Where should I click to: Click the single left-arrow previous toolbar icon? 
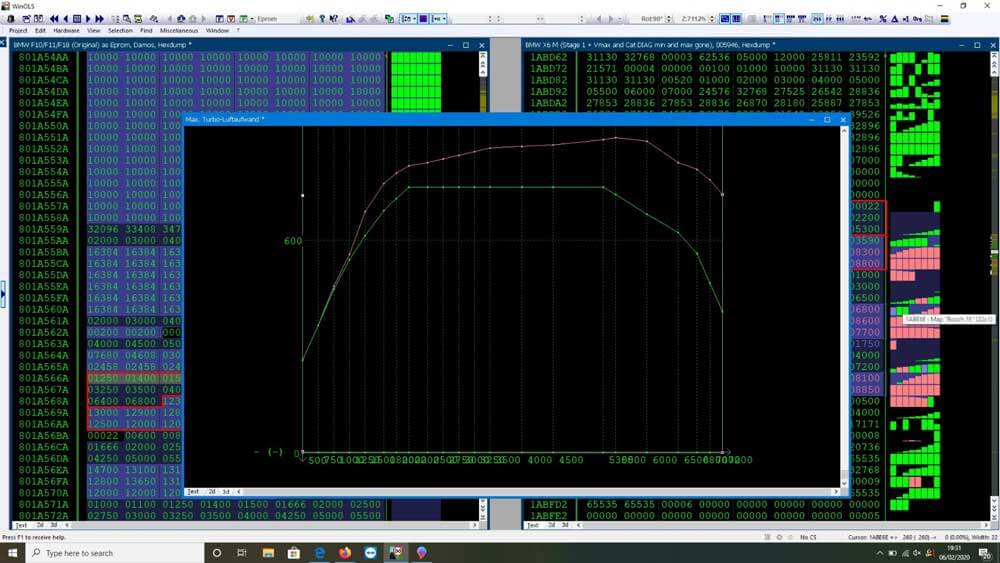tap(65, 19)
